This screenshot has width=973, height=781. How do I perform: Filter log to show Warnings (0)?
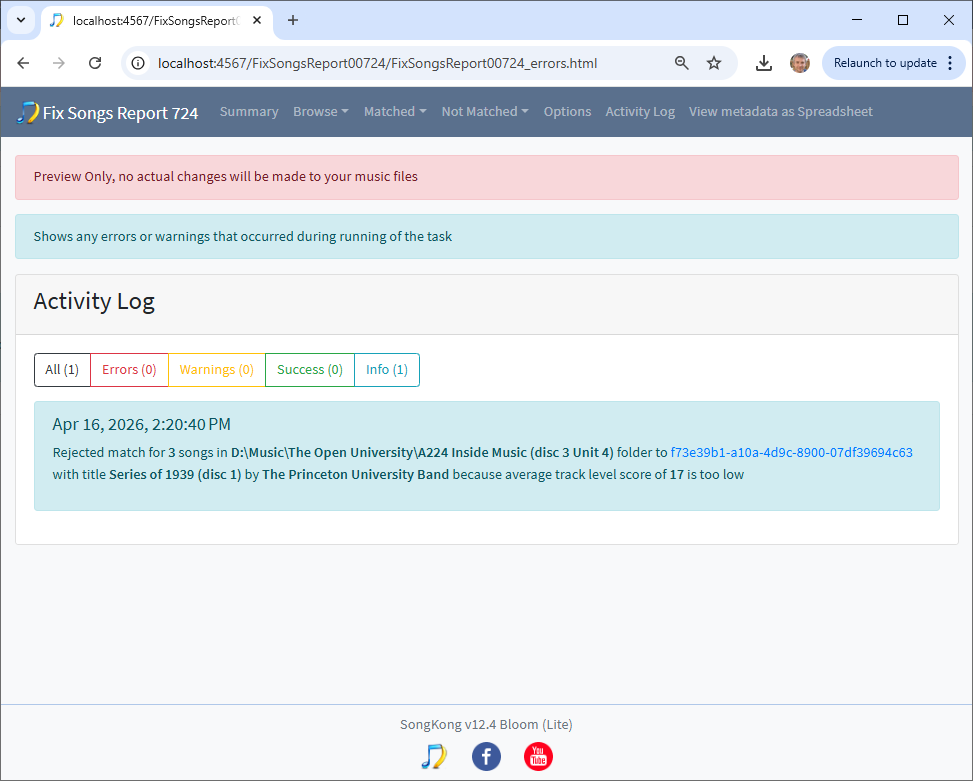(216, 370)
